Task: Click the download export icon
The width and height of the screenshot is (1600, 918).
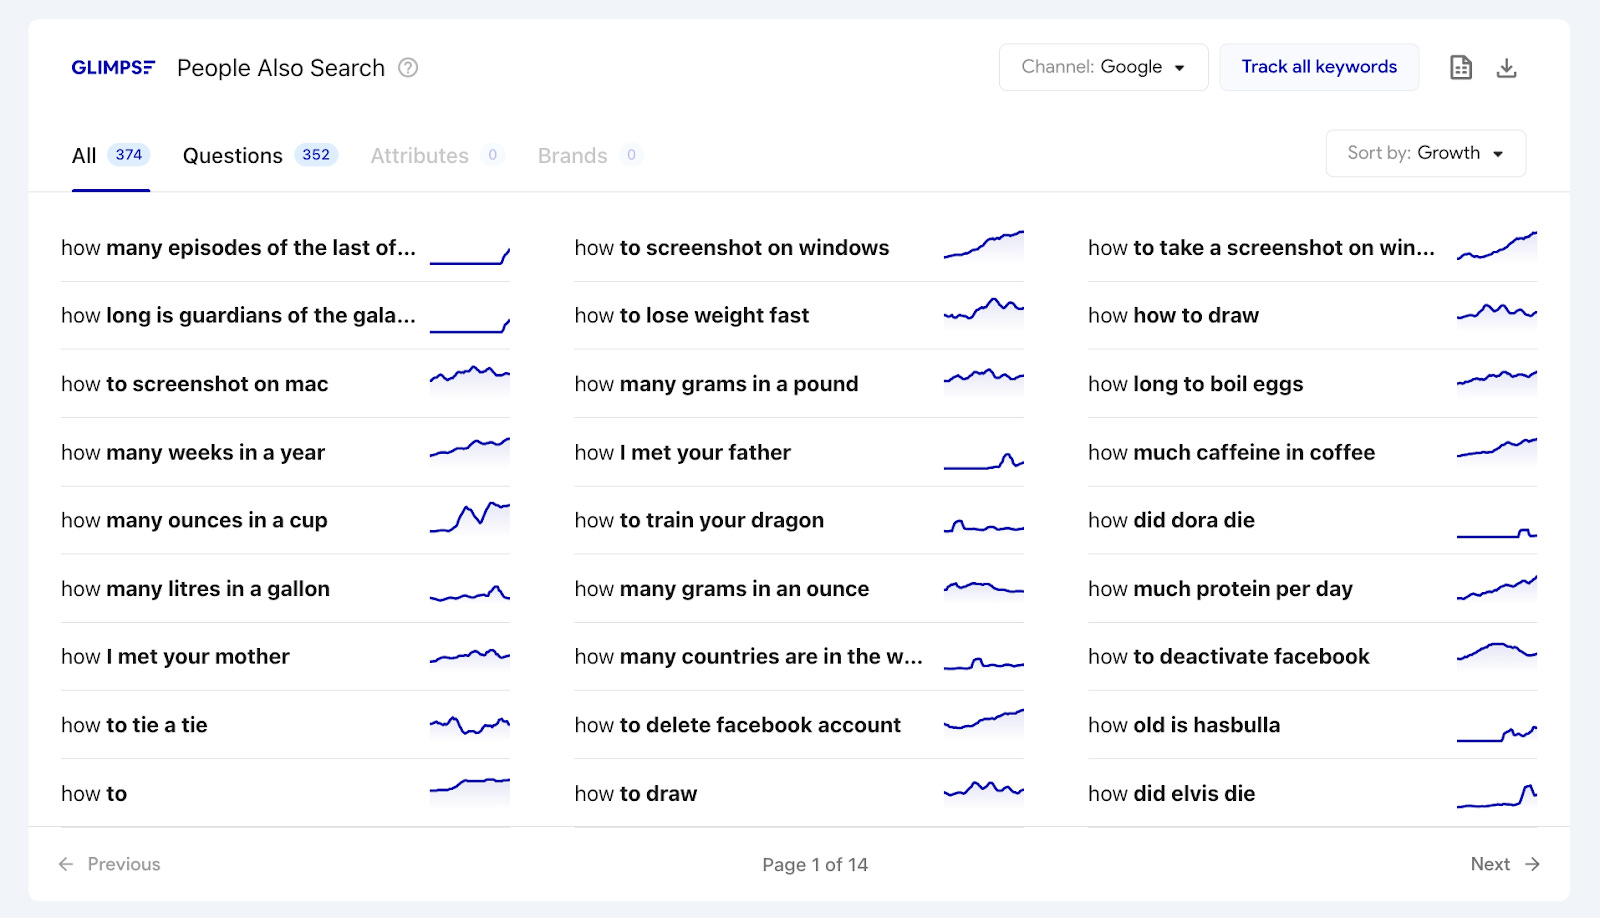Action: point(1507,66)
